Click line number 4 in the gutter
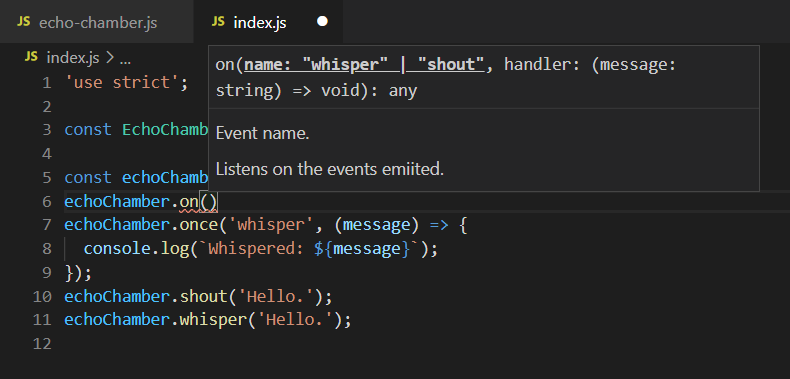Screen dimensions: 790x379 click(47, 154)
